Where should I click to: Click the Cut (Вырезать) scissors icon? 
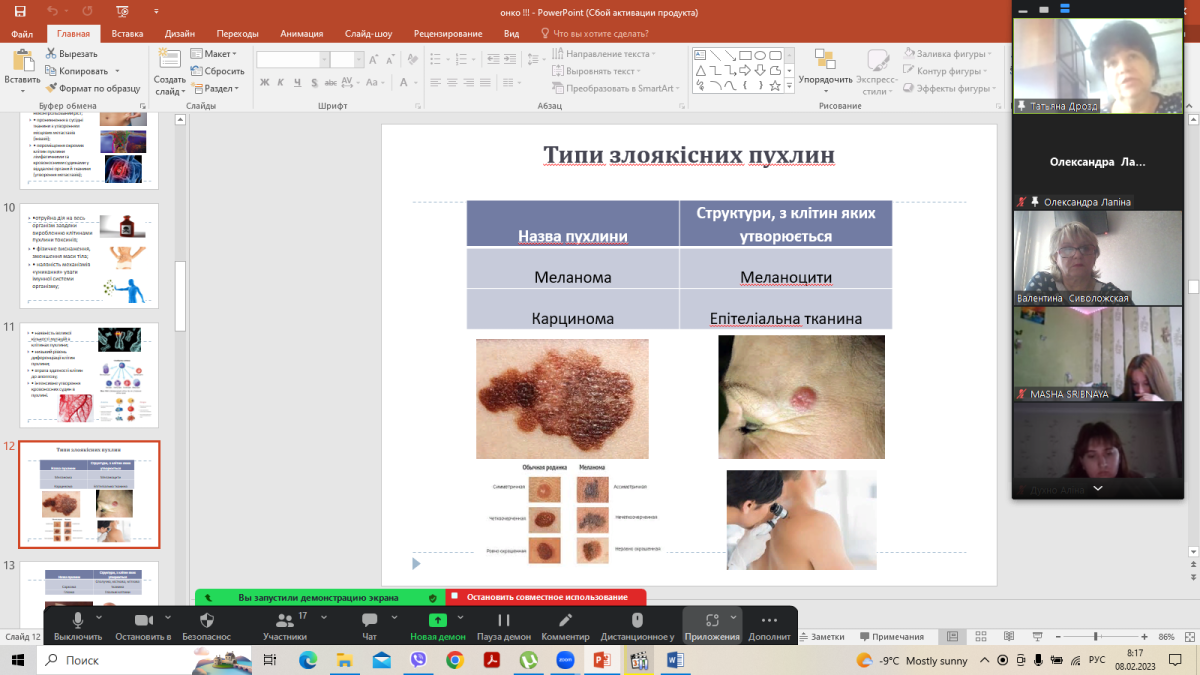51,54
